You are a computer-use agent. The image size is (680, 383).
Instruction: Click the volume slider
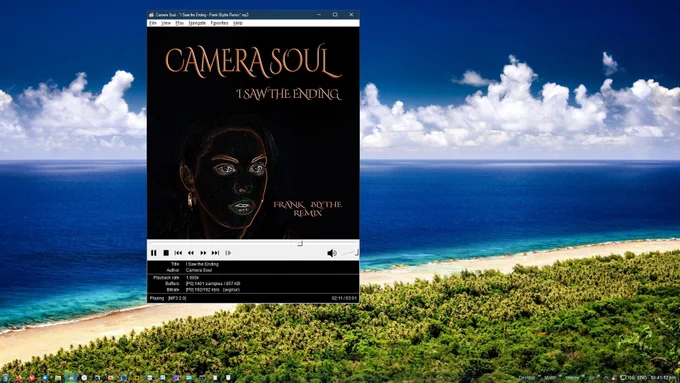pos(350,252)
